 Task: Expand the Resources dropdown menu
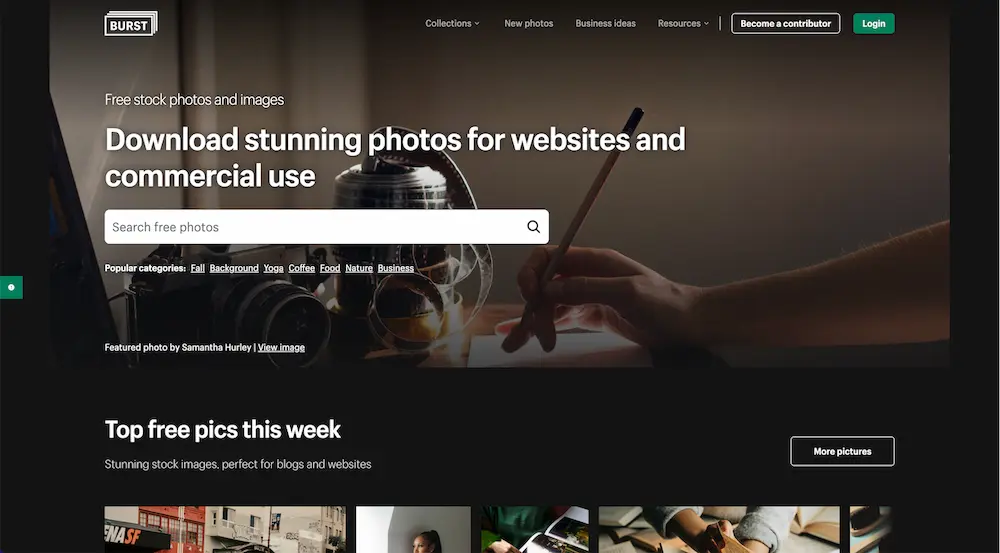[683, 24]
